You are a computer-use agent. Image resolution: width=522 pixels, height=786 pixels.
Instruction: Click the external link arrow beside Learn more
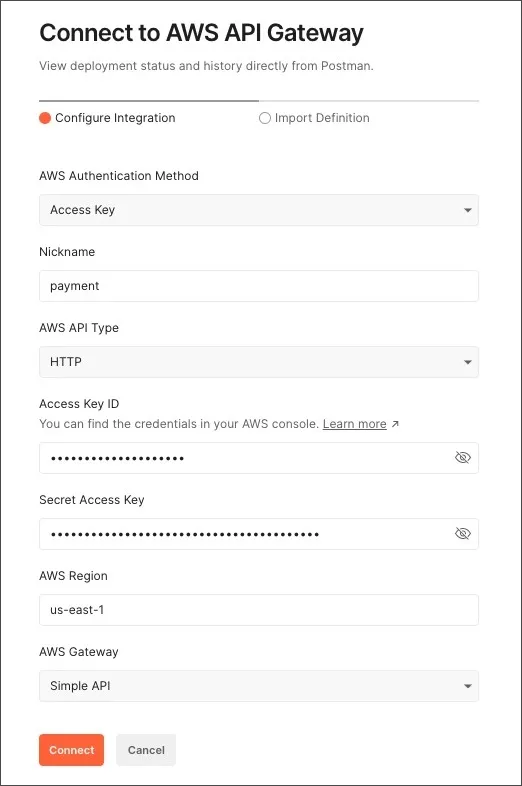395,424
